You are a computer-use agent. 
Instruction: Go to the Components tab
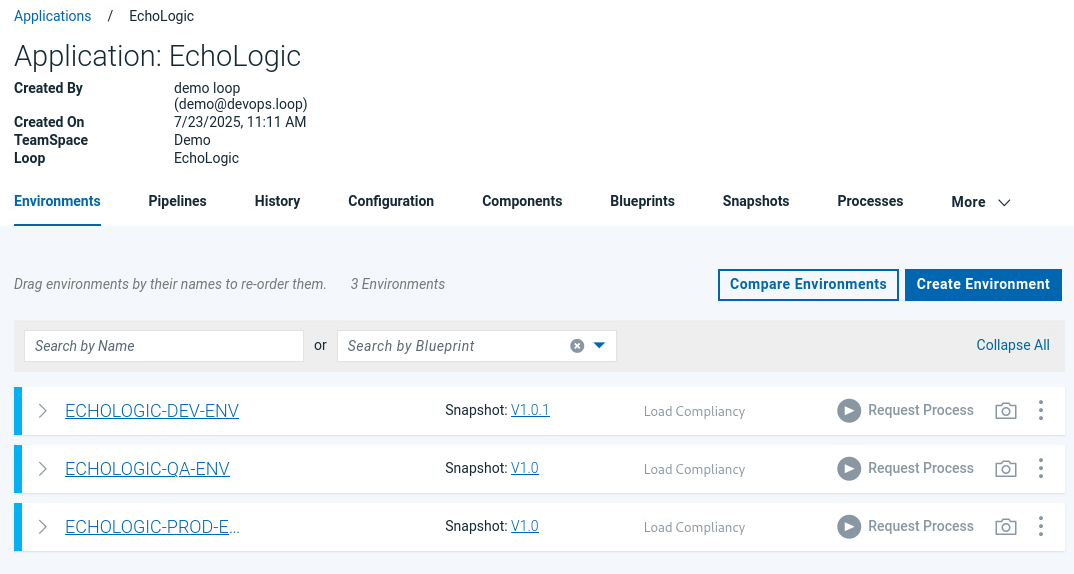pos(522,201)
